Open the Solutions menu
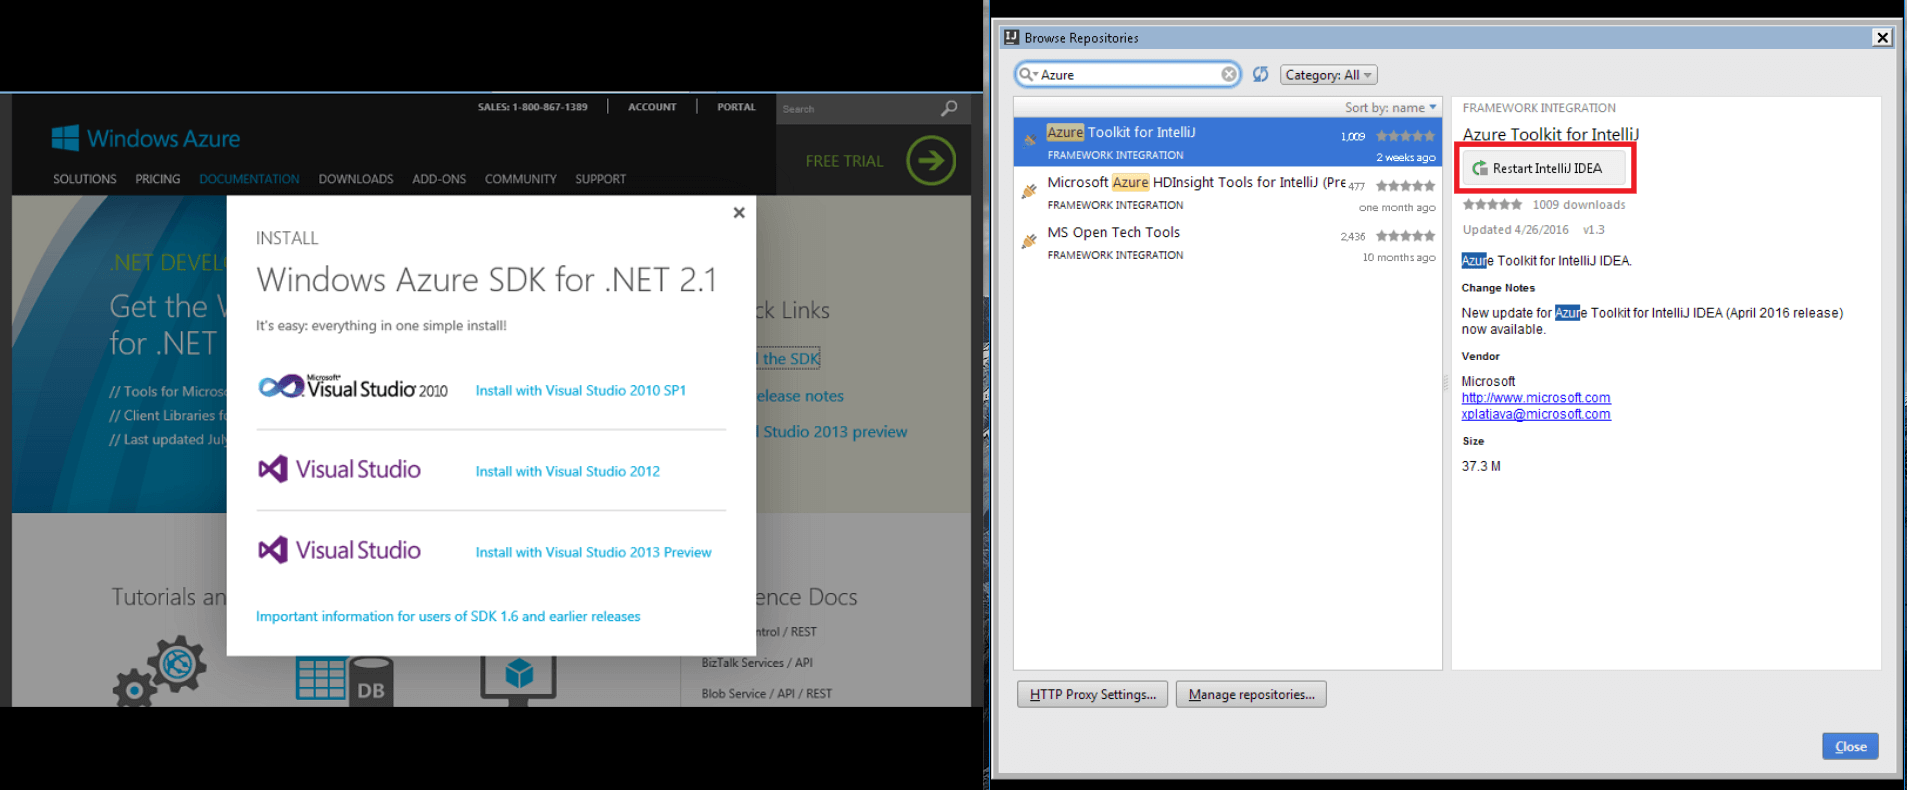This screenshot has width=1907, height=790. point(85,179)
